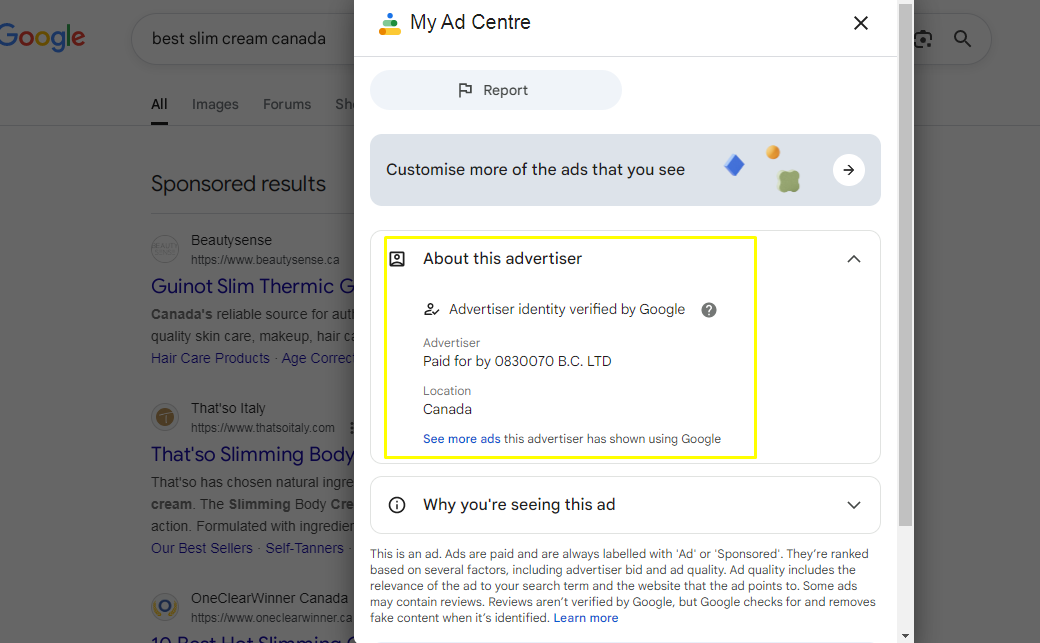Expand the Why you're seeing this ad section
Screen dimensions: 1040x643
click(853, 505)
